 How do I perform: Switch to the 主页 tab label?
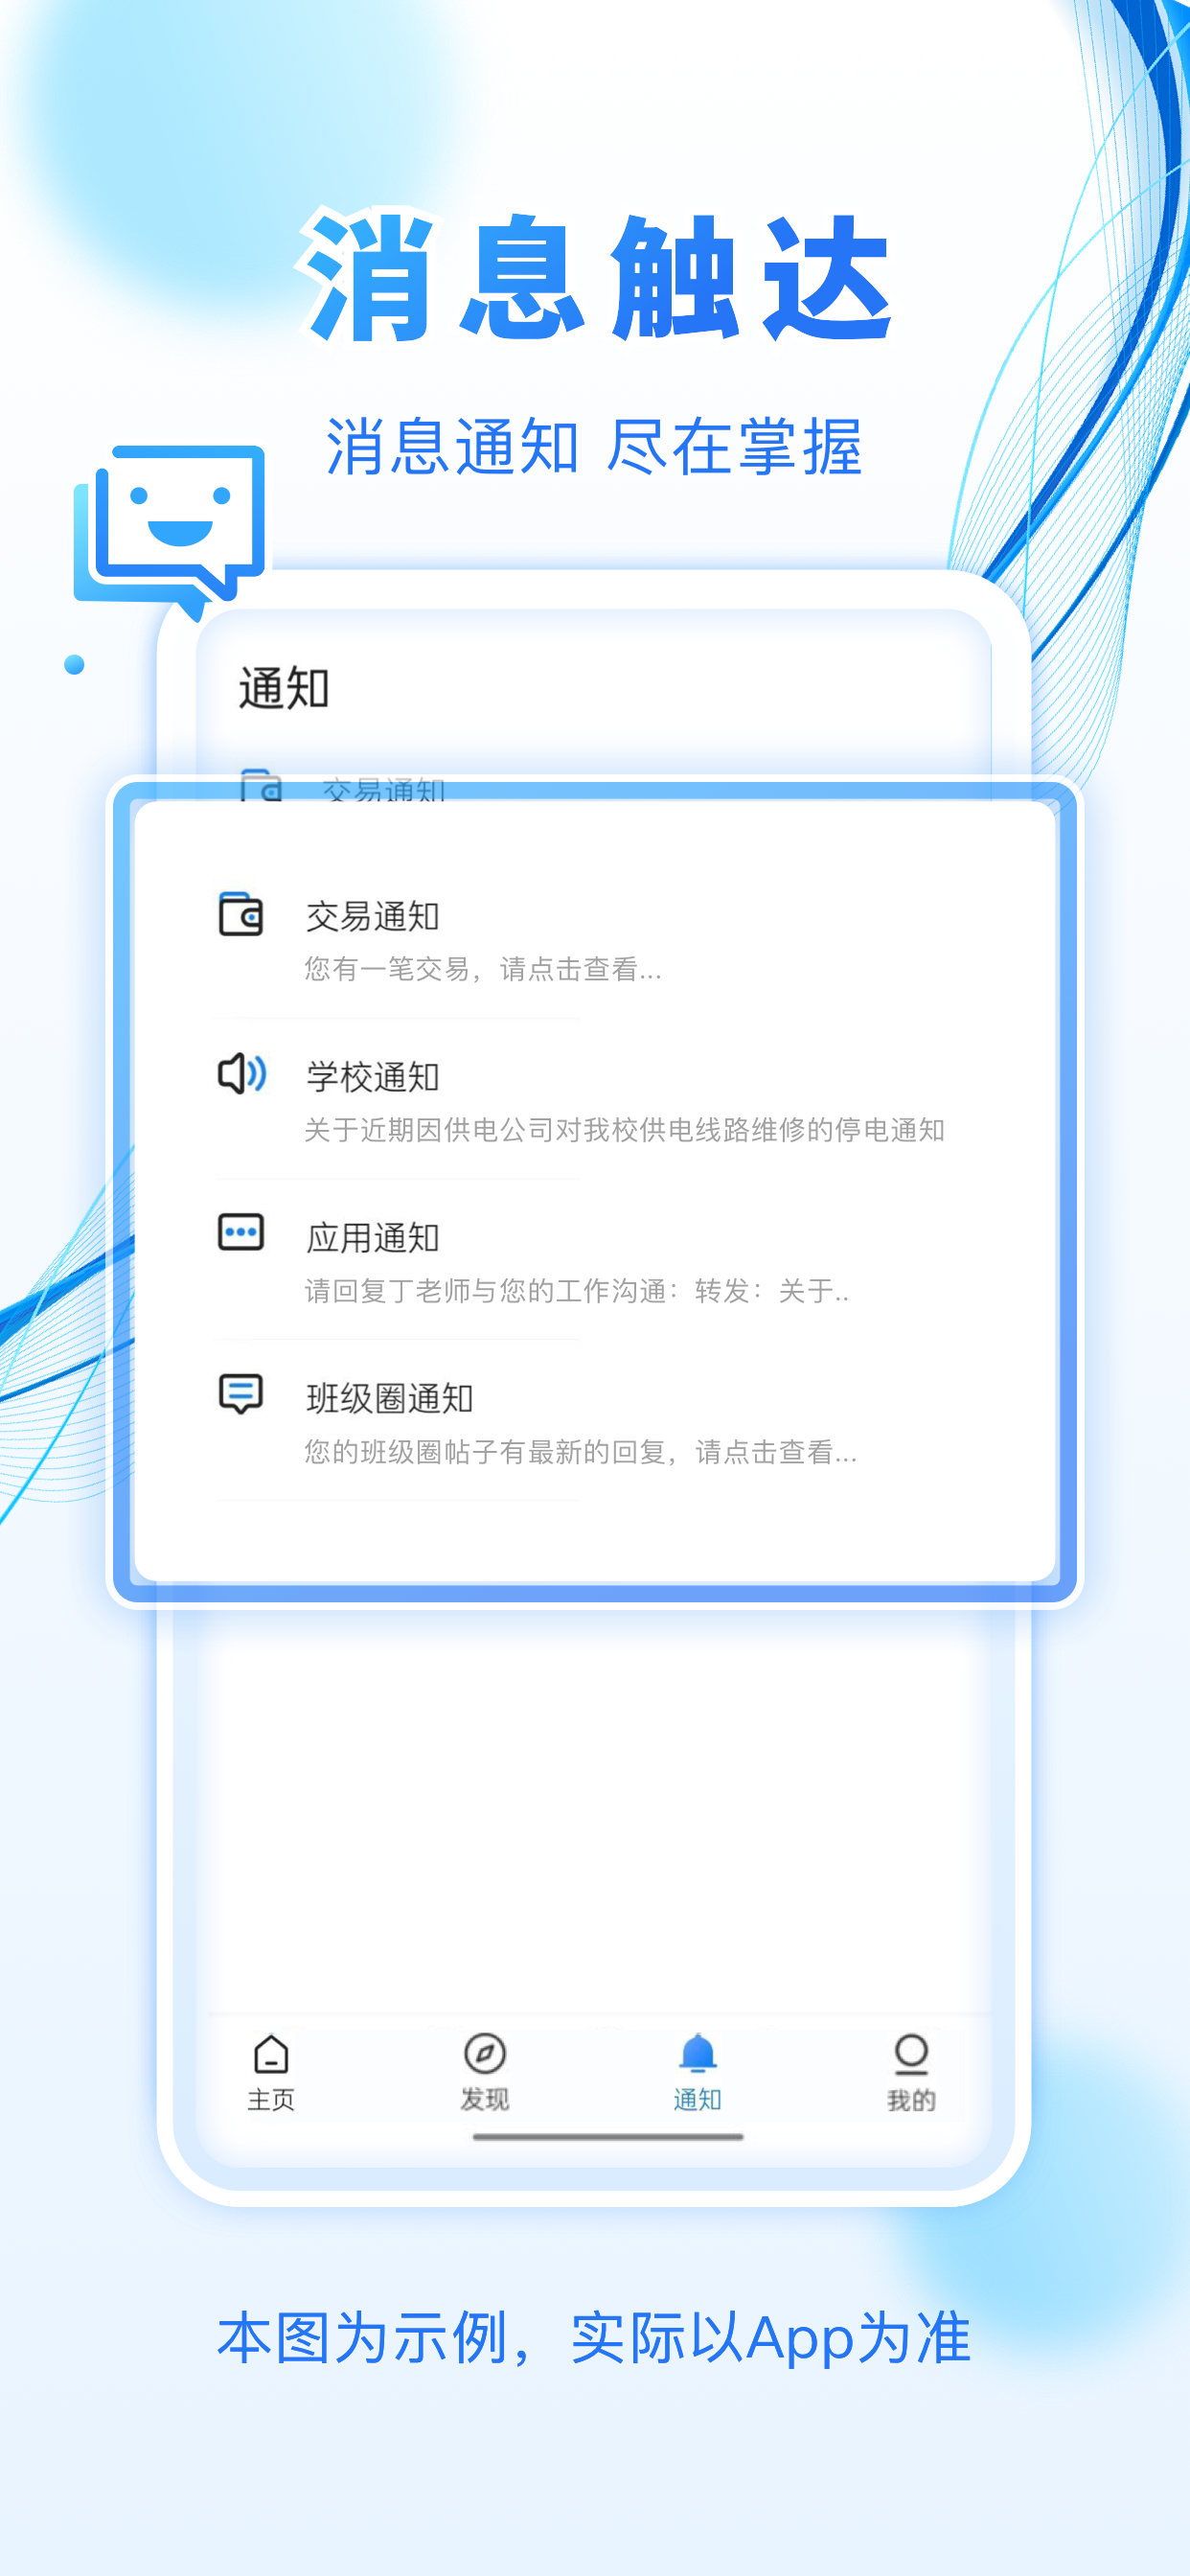coord(271,2100)
